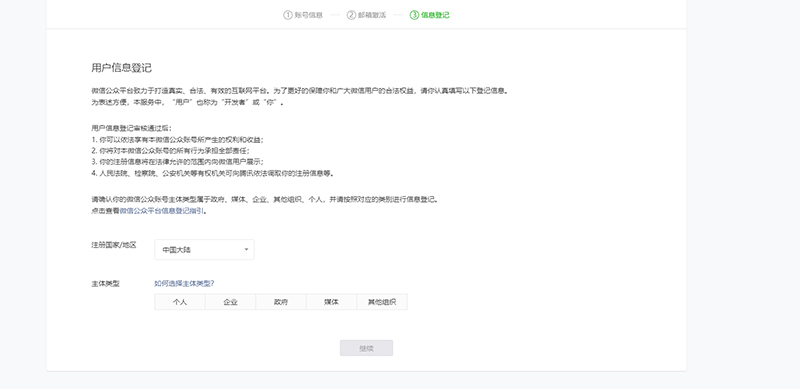Click list item 2 about 承担全部责任

point(171,151)
